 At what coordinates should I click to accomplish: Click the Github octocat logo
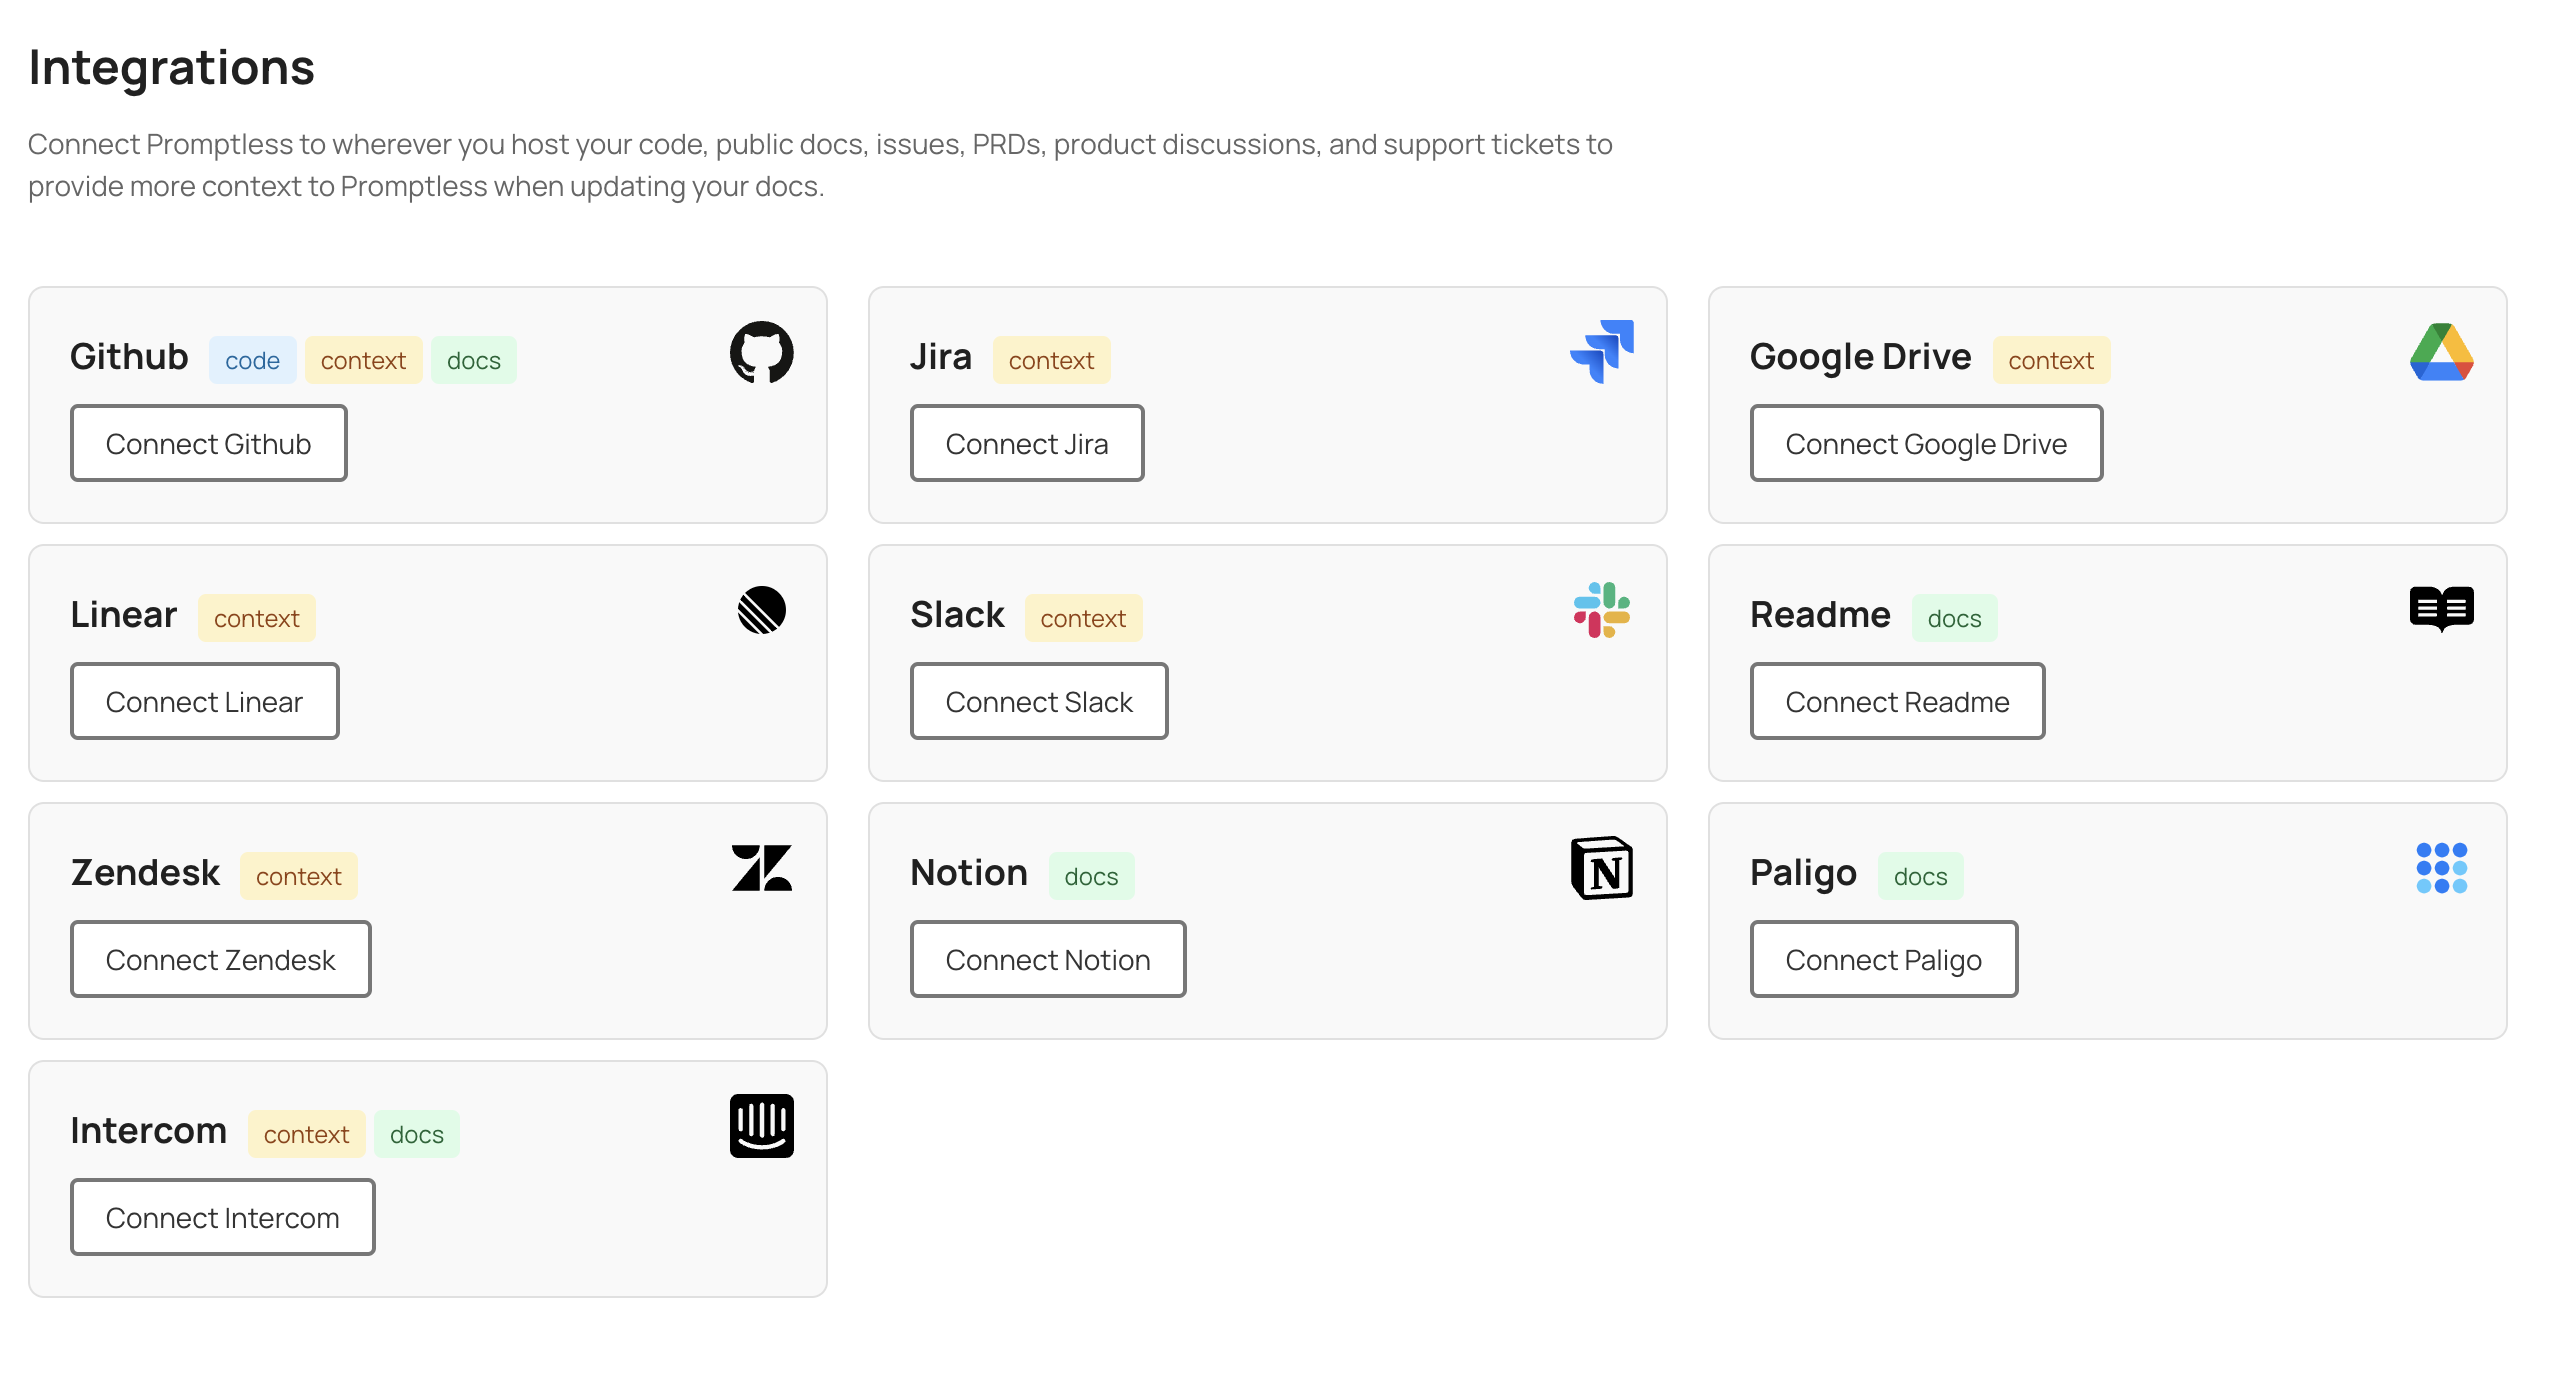point(761,354)
